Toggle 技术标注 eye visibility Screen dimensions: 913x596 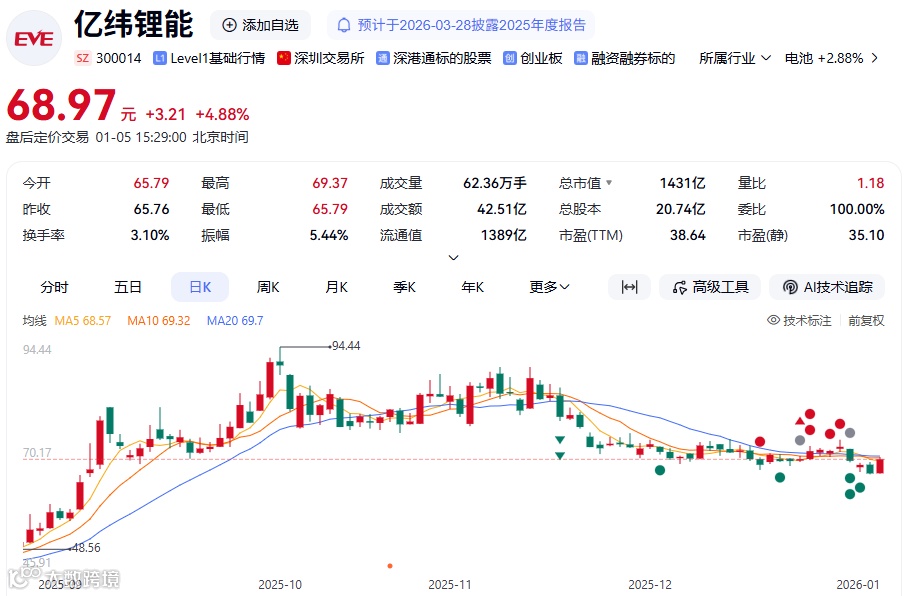[x=773, y=320]
